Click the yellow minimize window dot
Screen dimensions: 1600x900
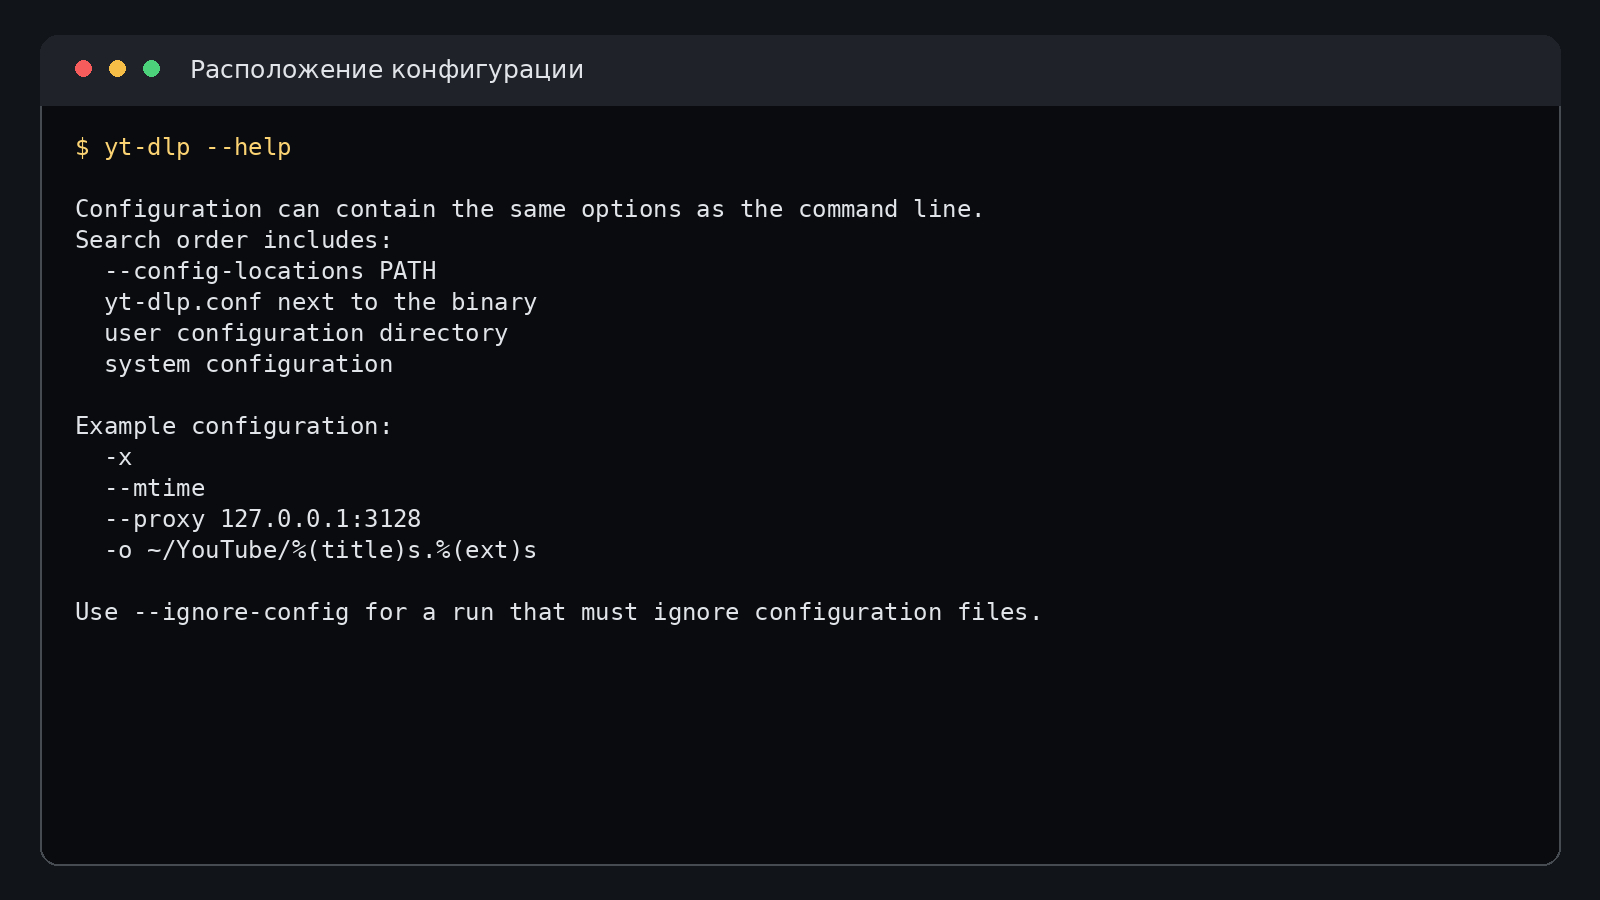[118, 68]
